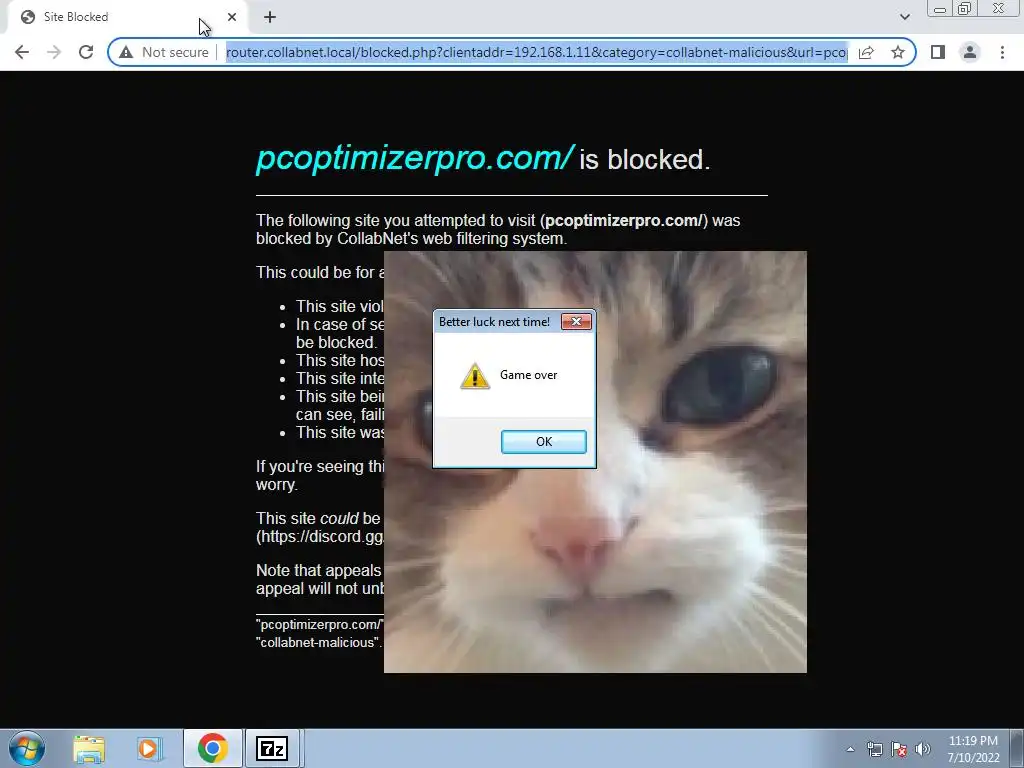Viewport: 1024px width, 768px height.
Task: Close the "Better luck next time!" dialog
Action: [576, 321]
